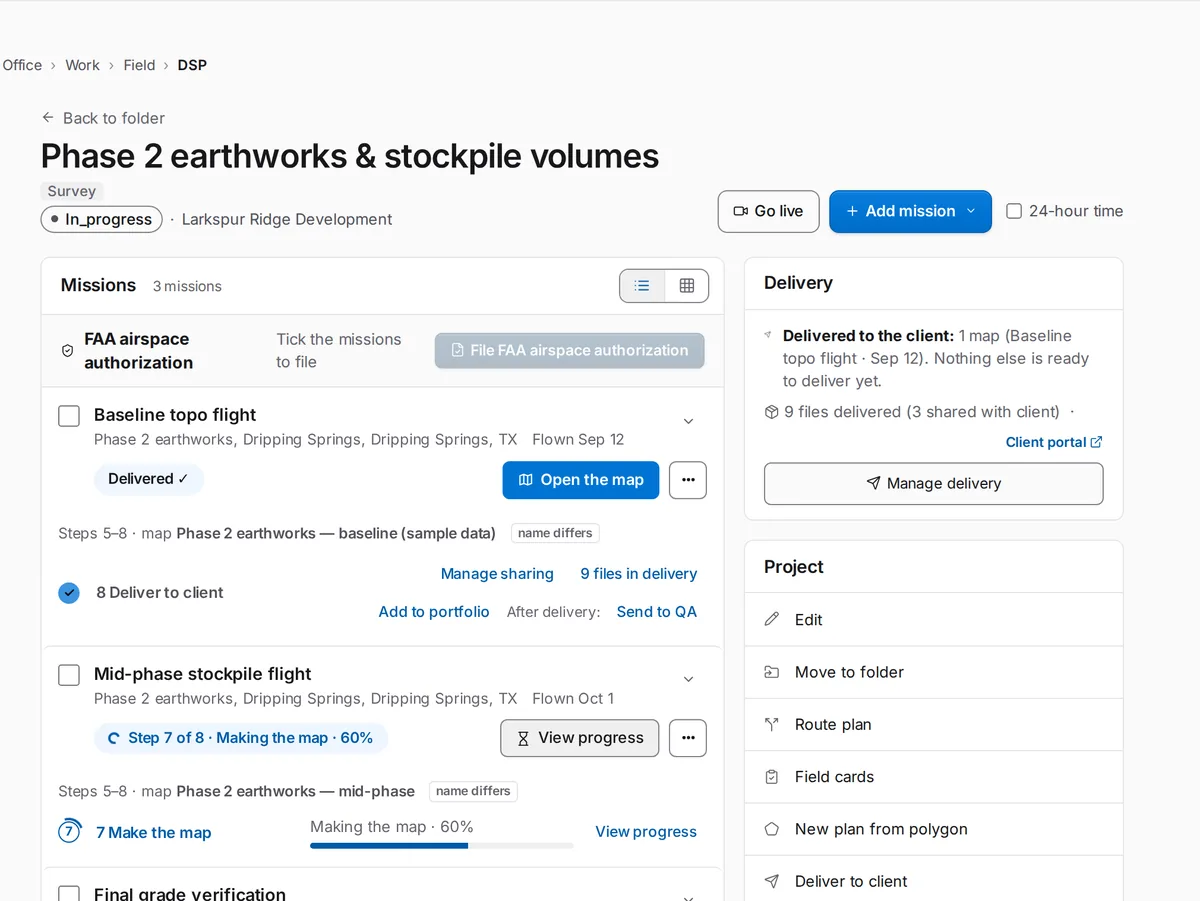Click name differs badge for baseline map
This screenshot has width=1200, height=901.
(555, 533)
